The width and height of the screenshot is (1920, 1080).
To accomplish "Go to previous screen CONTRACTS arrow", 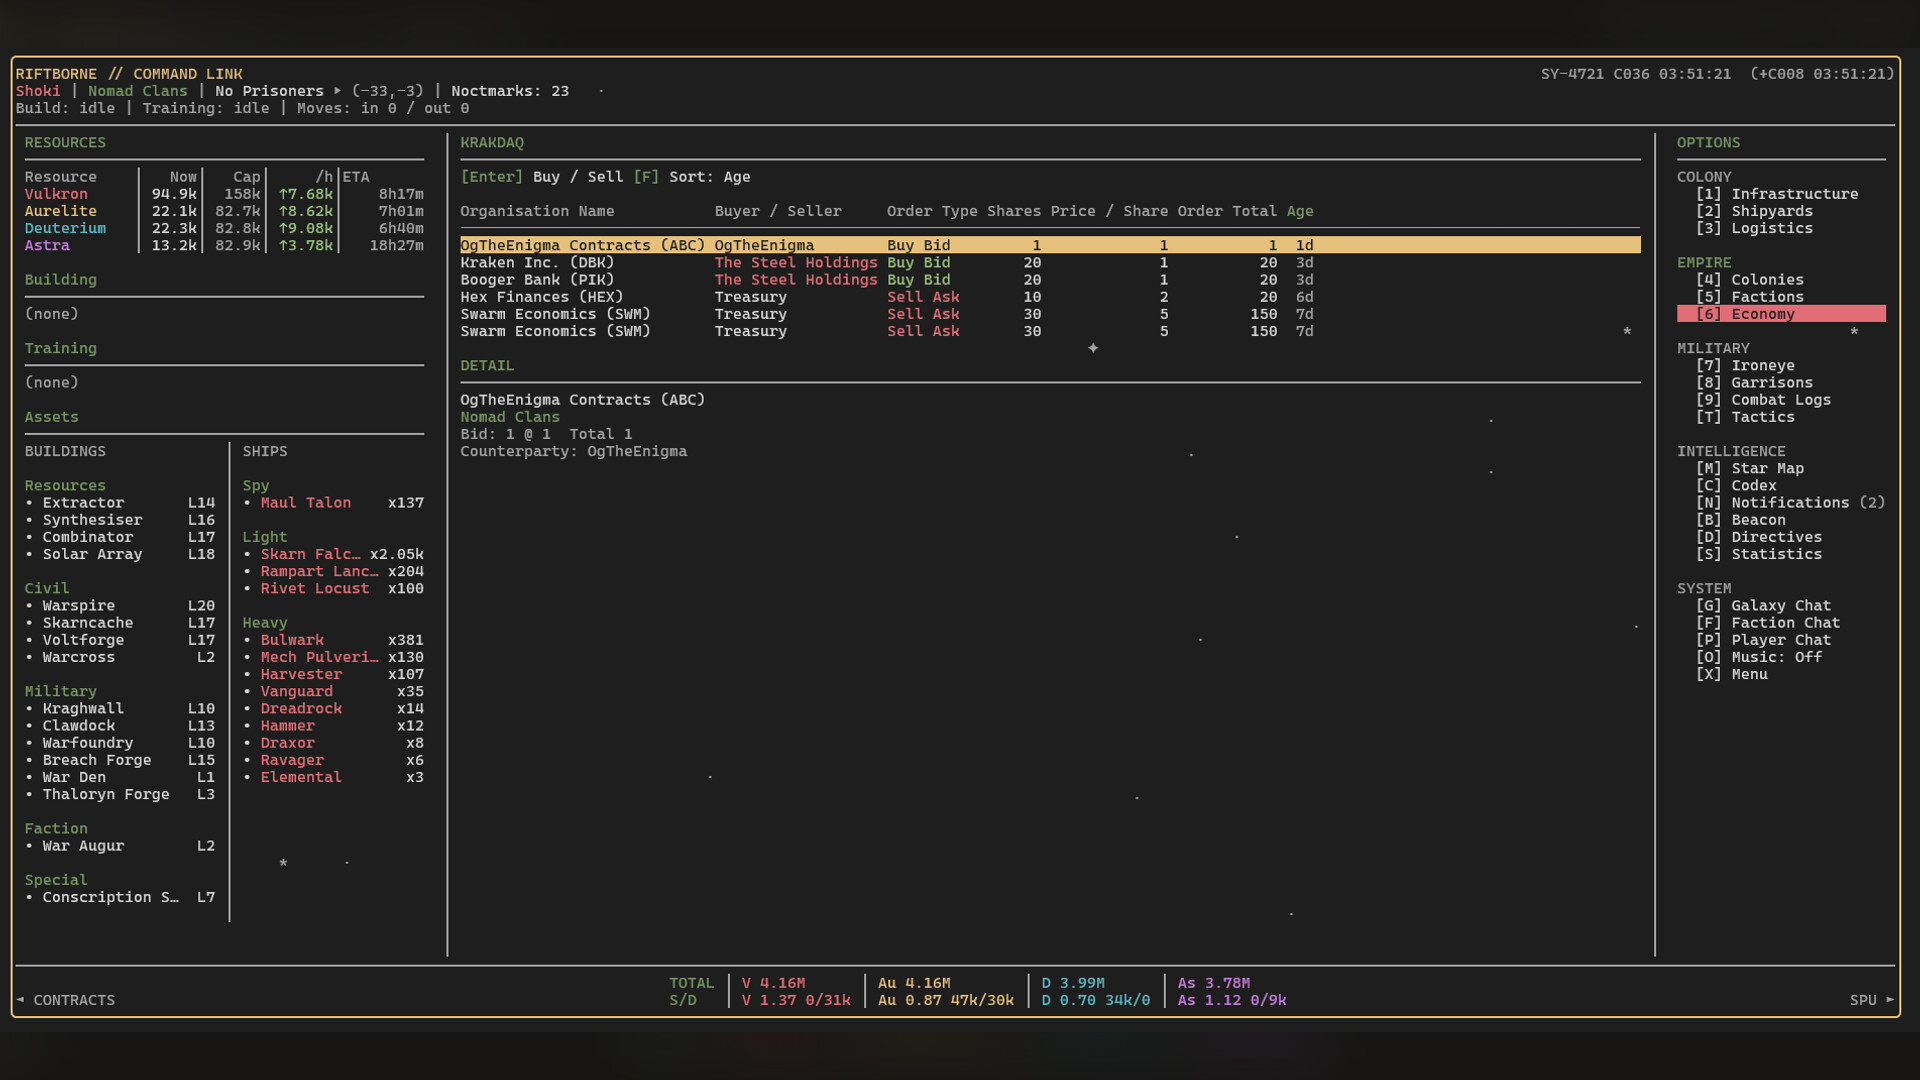I will click(65, 1000).
